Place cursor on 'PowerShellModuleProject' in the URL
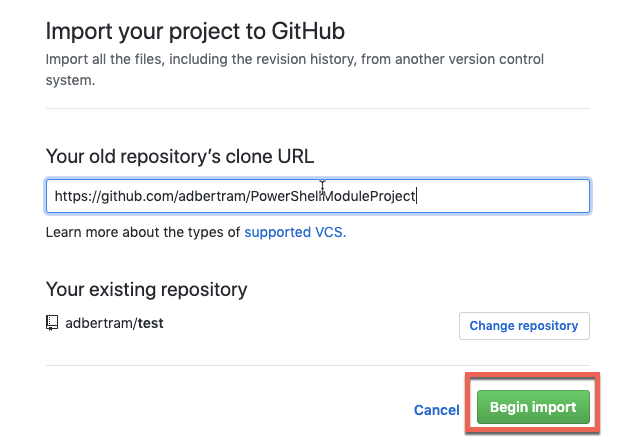This screenshot has height=441, width=622. (x=332, y=196)
